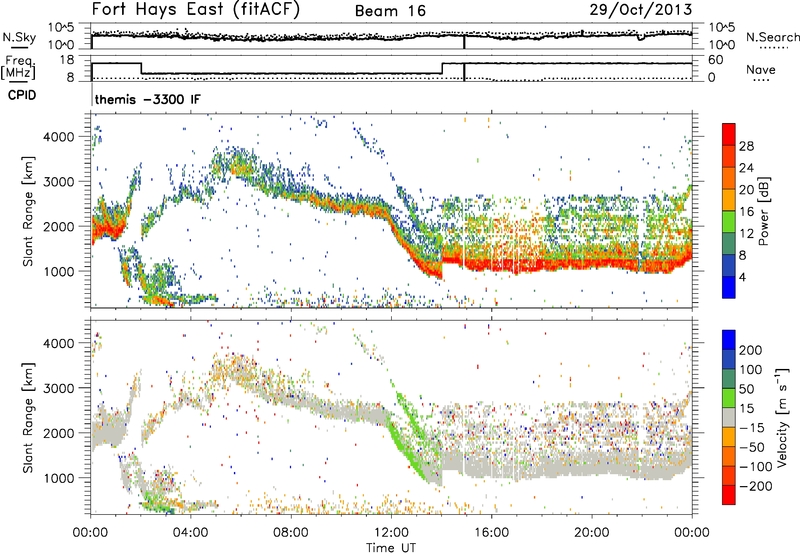Select the "Freq. [MHz]" axis label
This screenshot has height=554, width=800.
pos(18,68)
